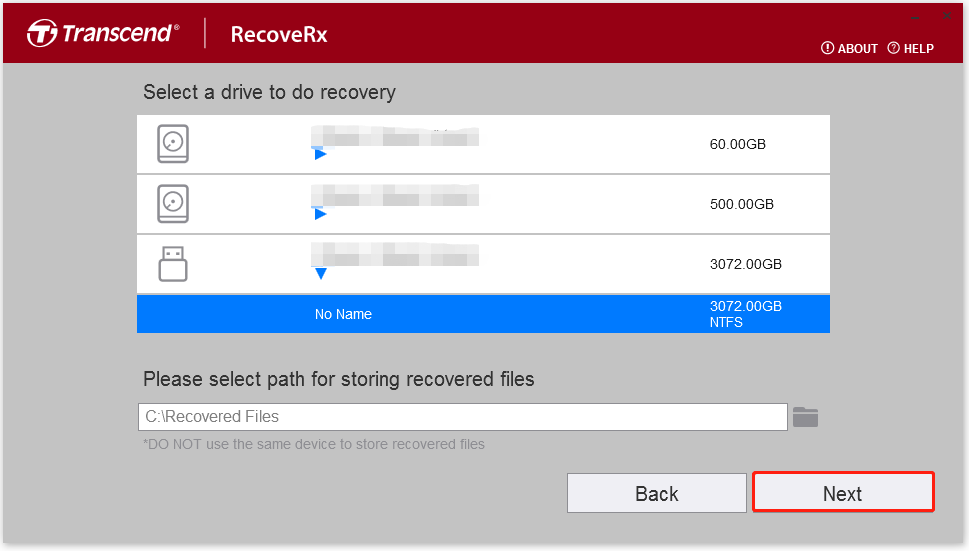Click the HELP question mark icon
Screen dimensions: 969x551
click(x=894, y=48)
